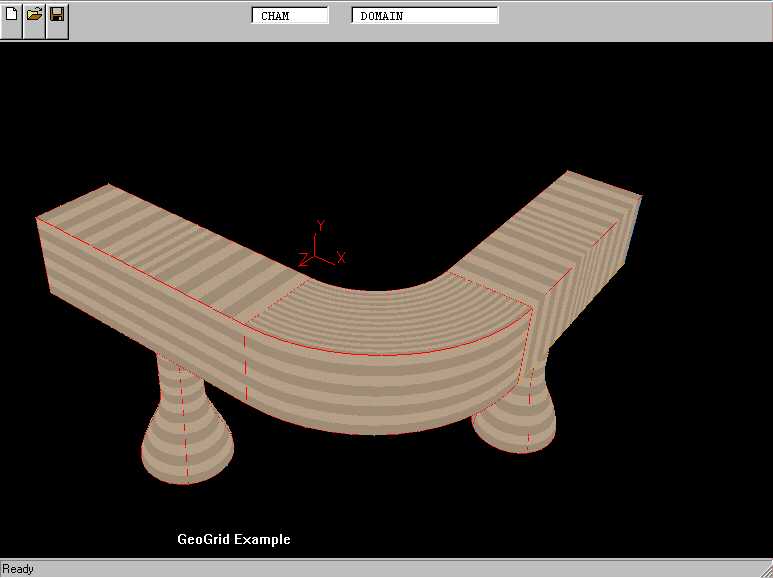Click the red Y axis label
773x578 pixels.
320,225
